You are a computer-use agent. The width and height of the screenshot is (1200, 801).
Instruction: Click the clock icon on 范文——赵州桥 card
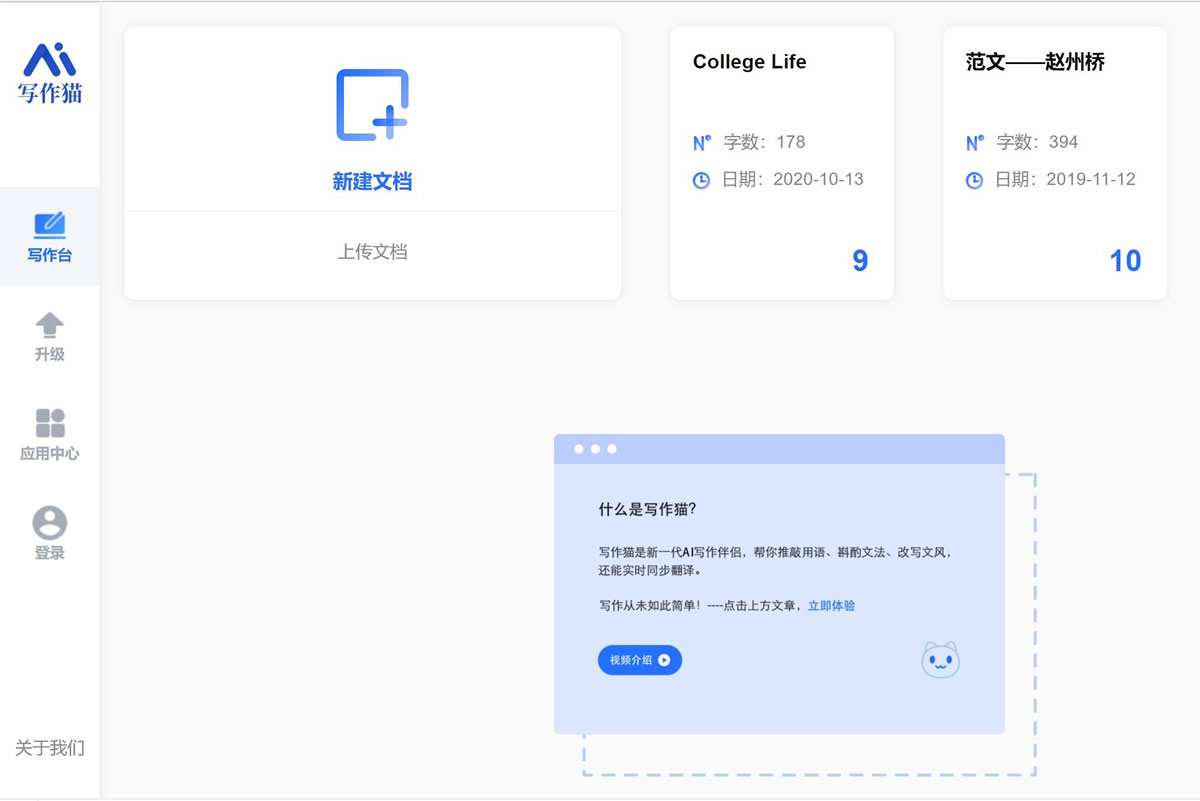(974, 180)
